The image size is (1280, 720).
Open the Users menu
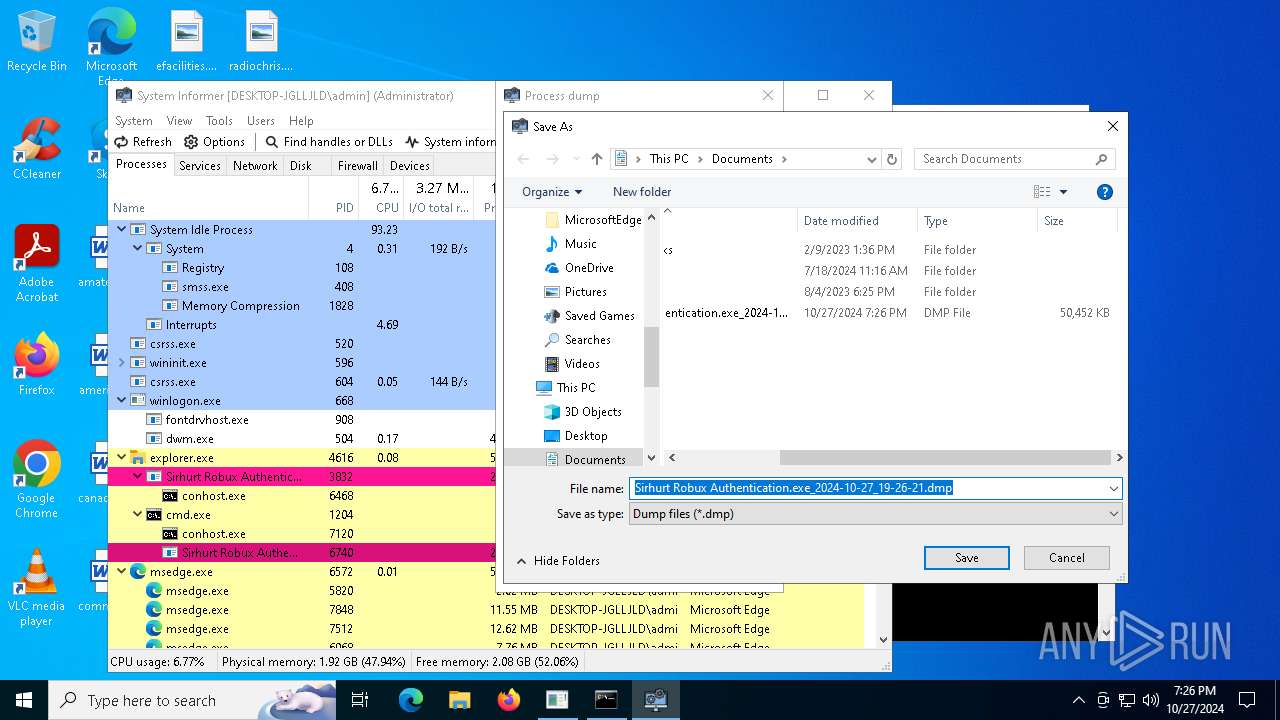[x=261, y=120]
